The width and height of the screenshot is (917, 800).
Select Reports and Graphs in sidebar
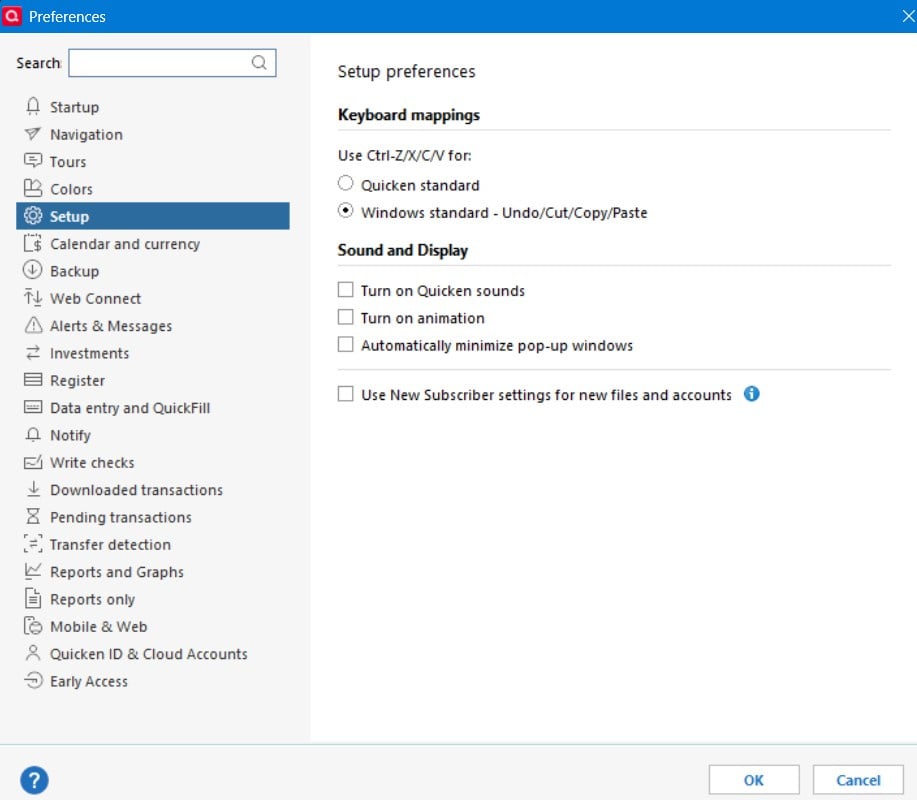(153, 571)
